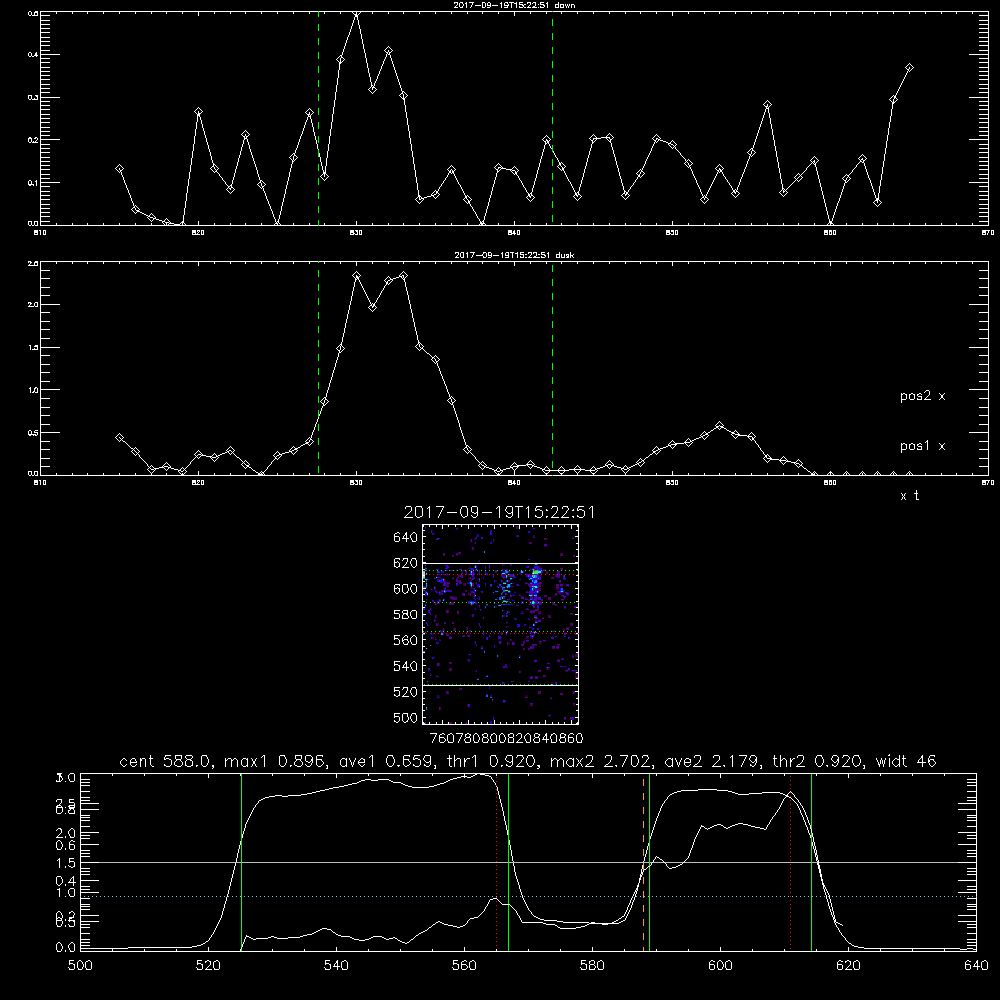Image resolution: width=1000 pixels, height=1000 pixels.
Task: Click the right green dashed line in the dusk plot
Action: [x=552, y=369]
